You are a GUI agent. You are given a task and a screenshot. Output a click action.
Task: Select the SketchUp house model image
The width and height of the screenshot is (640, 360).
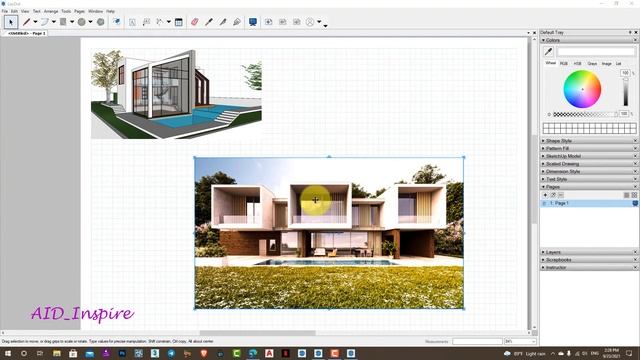click(x=176, y=94)
